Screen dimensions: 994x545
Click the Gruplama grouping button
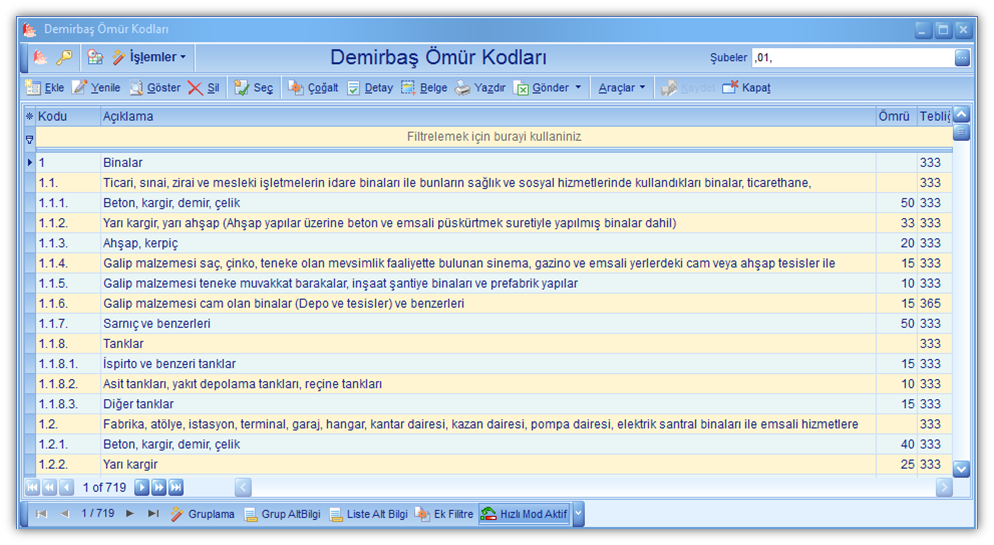202,514
